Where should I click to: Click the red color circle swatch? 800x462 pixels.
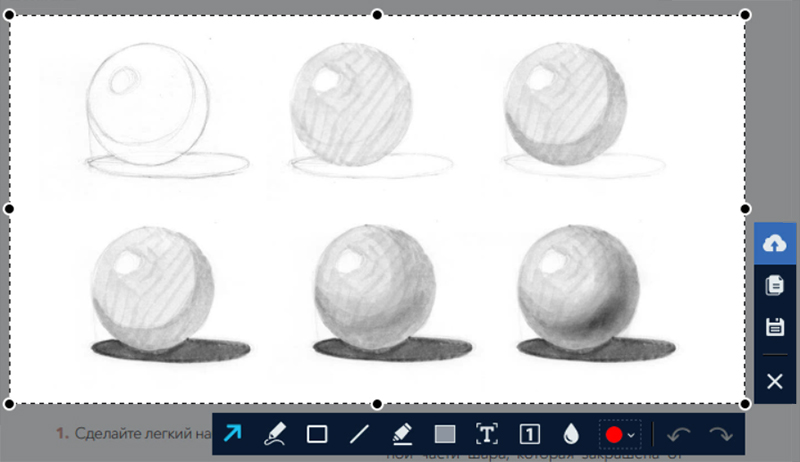click(x=614, y=435)
